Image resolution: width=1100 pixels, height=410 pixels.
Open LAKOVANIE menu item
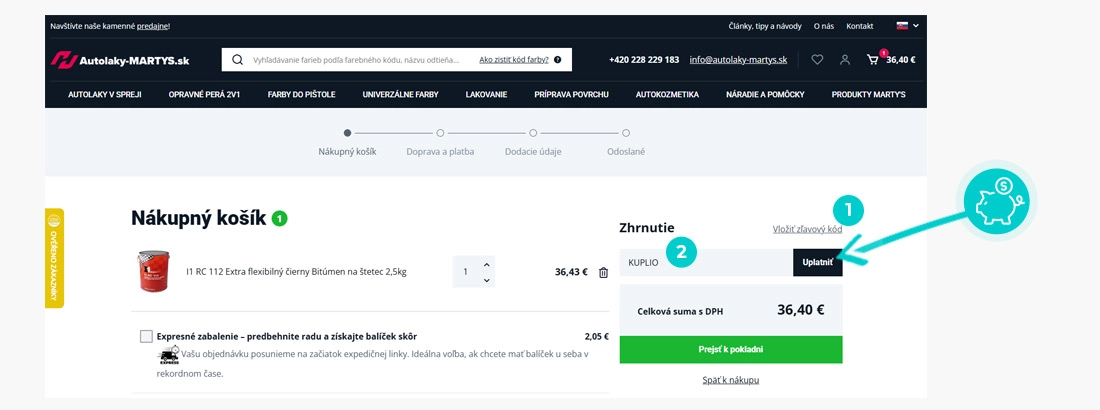pyautogui.click(x=486, y=94)
